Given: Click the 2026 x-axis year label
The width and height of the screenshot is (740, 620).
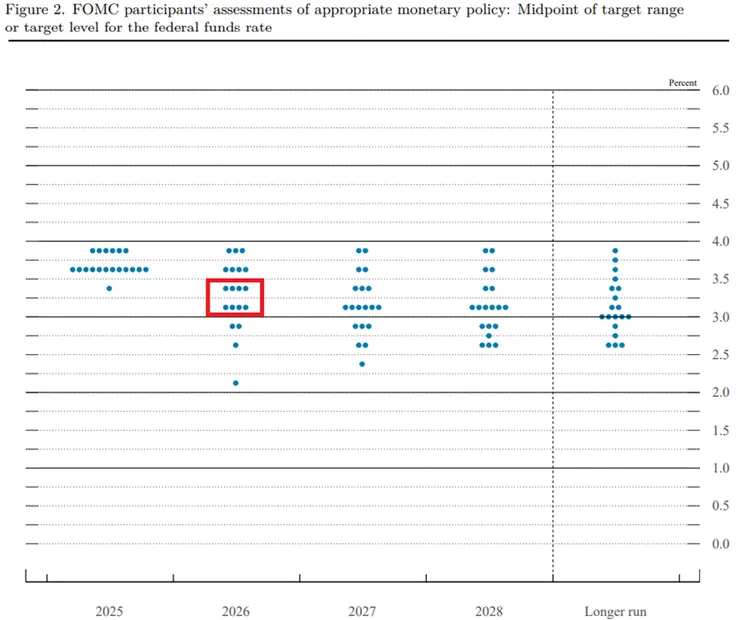Looking at the screenshot, I should click(x=235, y=612).
